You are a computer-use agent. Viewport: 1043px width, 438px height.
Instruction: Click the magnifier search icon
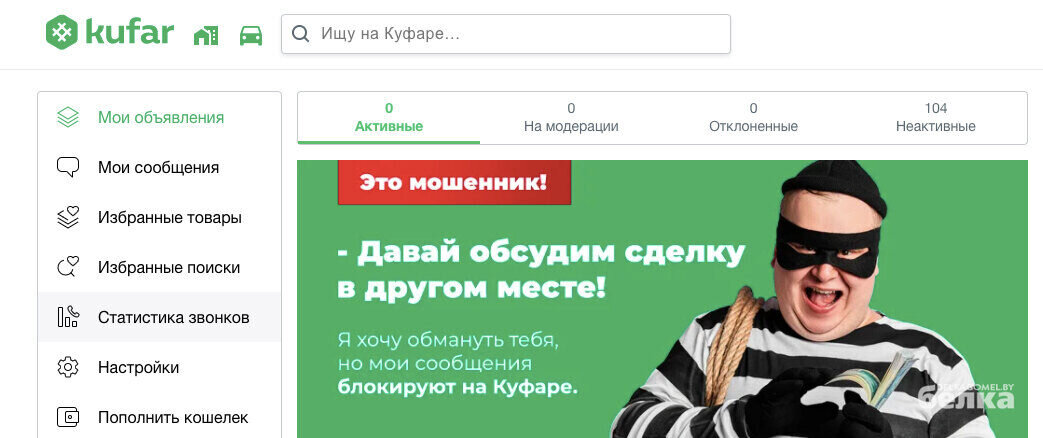[301, 34]
